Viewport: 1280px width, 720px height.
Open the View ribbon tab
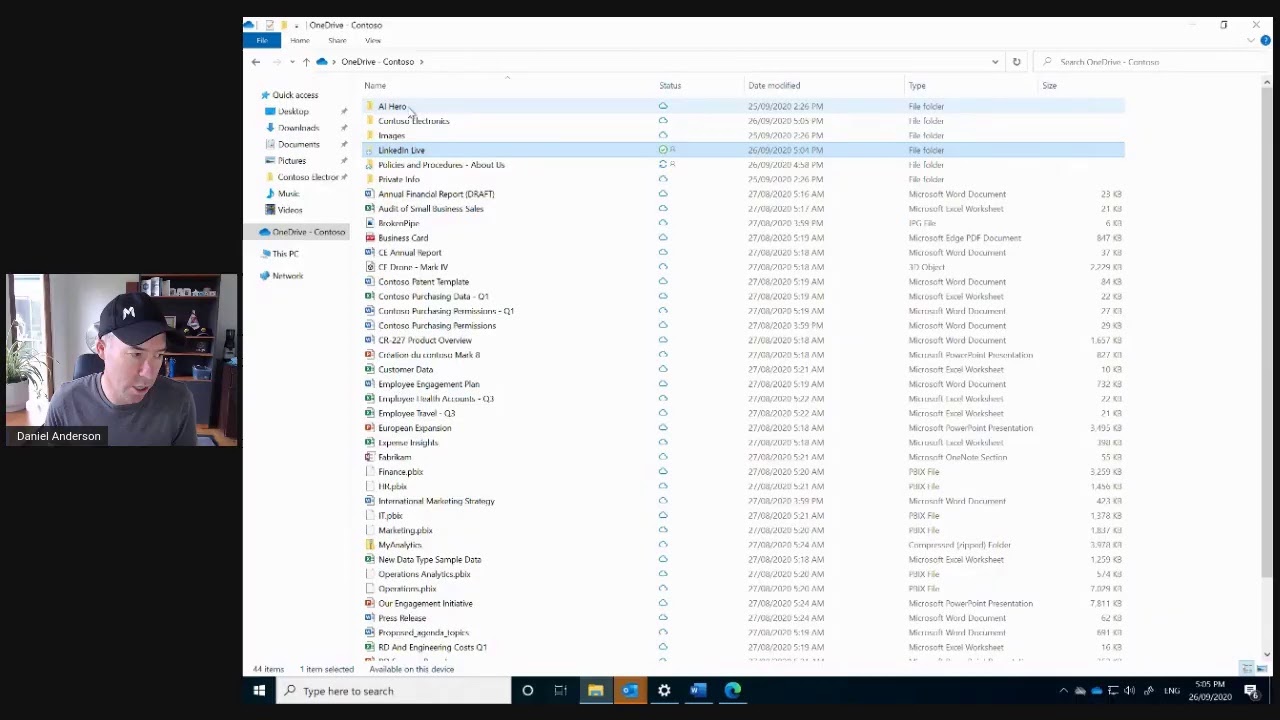(373, 41)
